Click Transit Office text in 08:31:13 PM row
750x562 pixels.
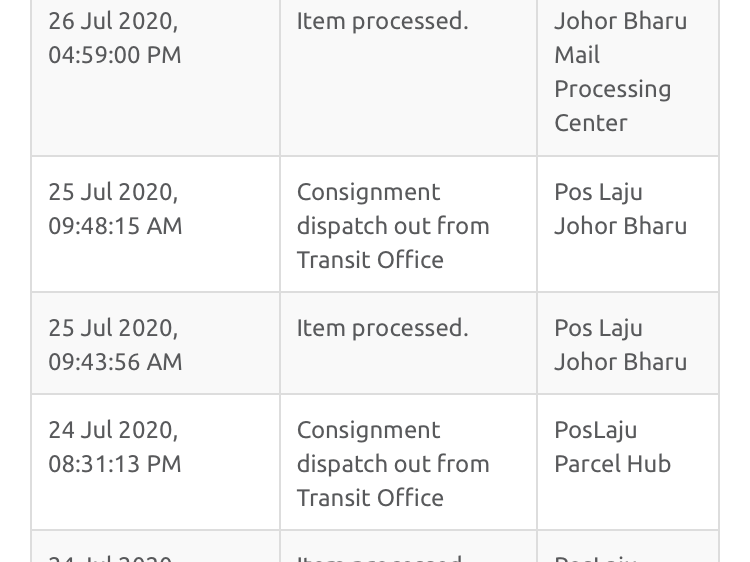[x=370, y=498]
